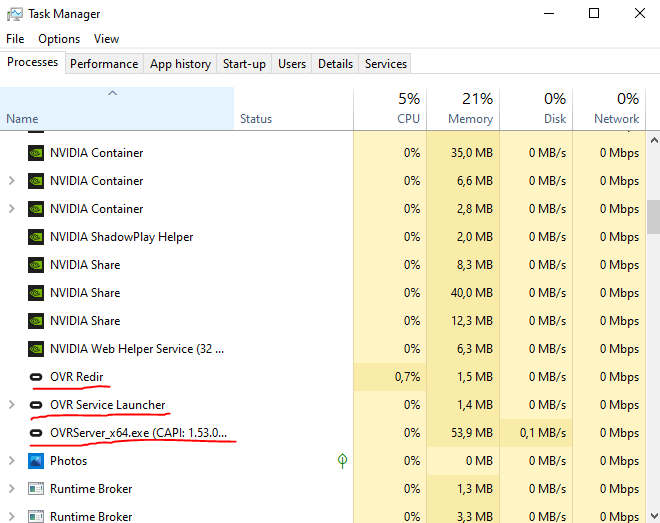Minimize the Task Manager window
The image size is (660, 523).
(549, 13)
